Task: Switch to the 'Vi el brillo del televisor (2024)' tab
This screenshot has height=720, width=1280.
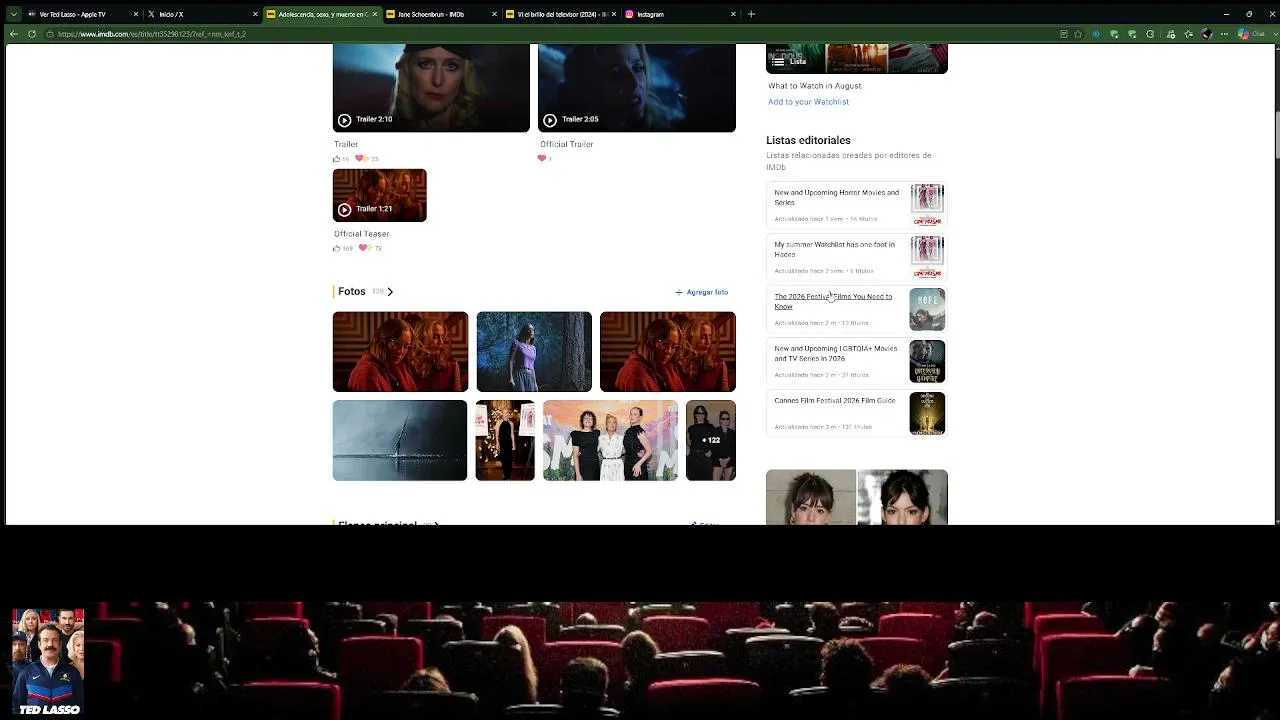Action: 561,14
